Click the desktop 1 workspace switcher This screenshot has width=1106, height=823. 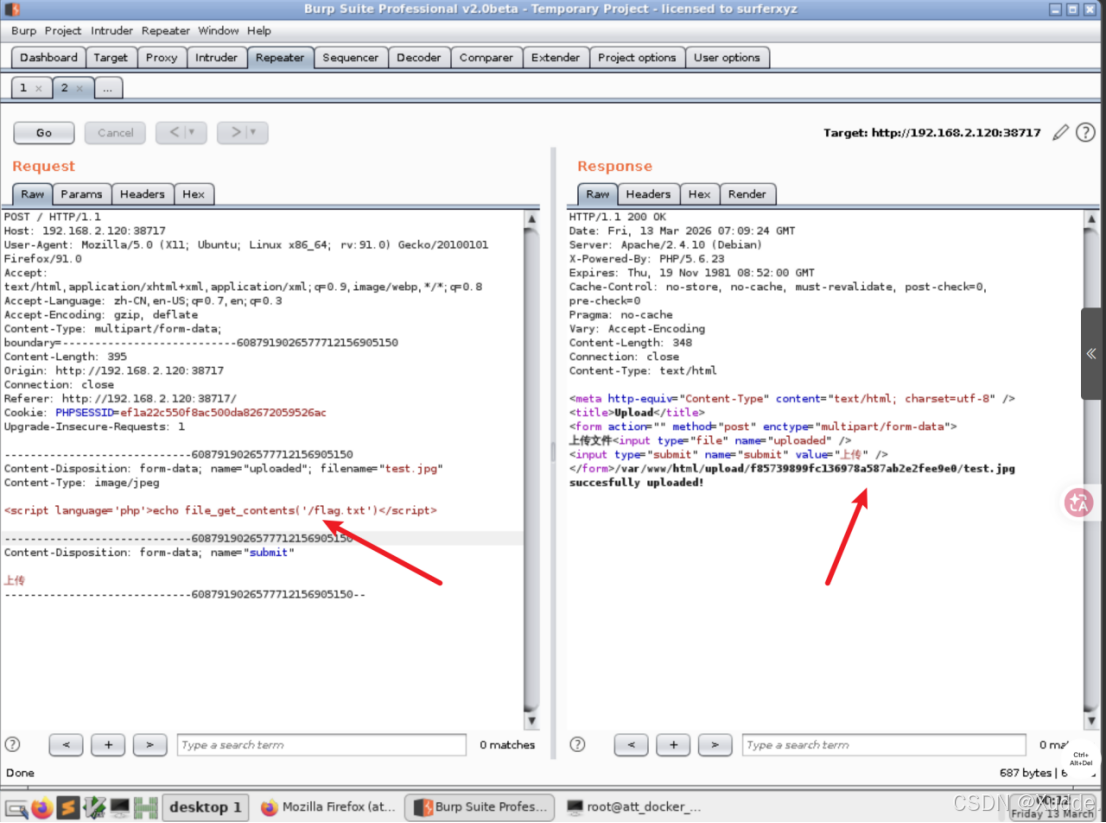[x=205, y=807]
